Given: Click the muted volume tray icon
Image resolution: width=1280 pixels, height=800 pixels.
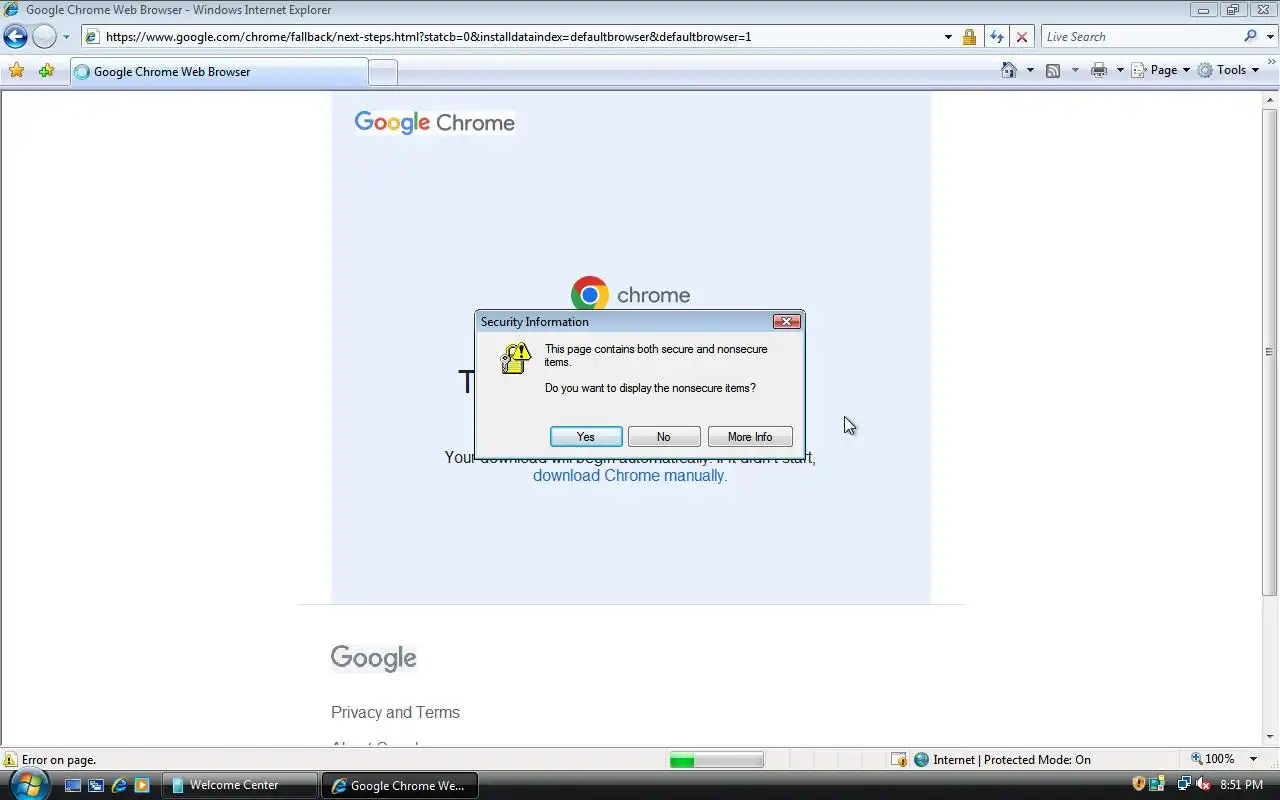Looking at the screenshot, I should (1203, 785).
